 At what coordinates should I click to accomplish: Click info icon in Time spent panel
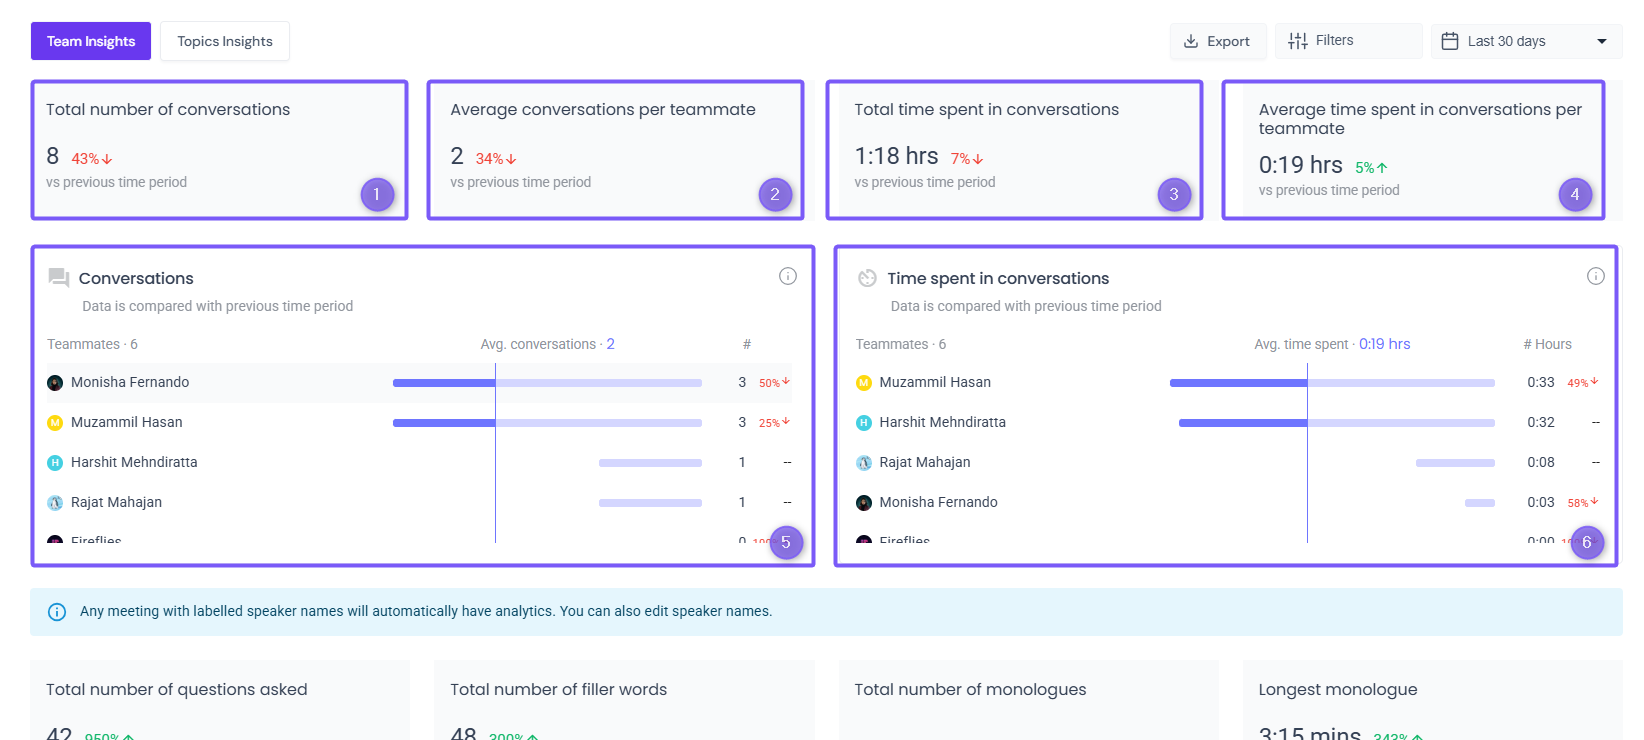click(1596, 276)
